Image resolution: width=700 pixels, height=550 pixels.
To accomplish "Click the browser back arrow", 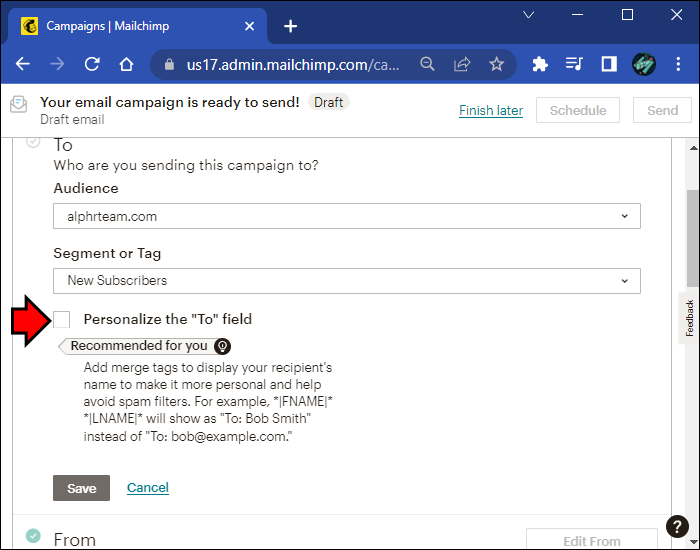I will pyautogui.click(x=22, y=64).
